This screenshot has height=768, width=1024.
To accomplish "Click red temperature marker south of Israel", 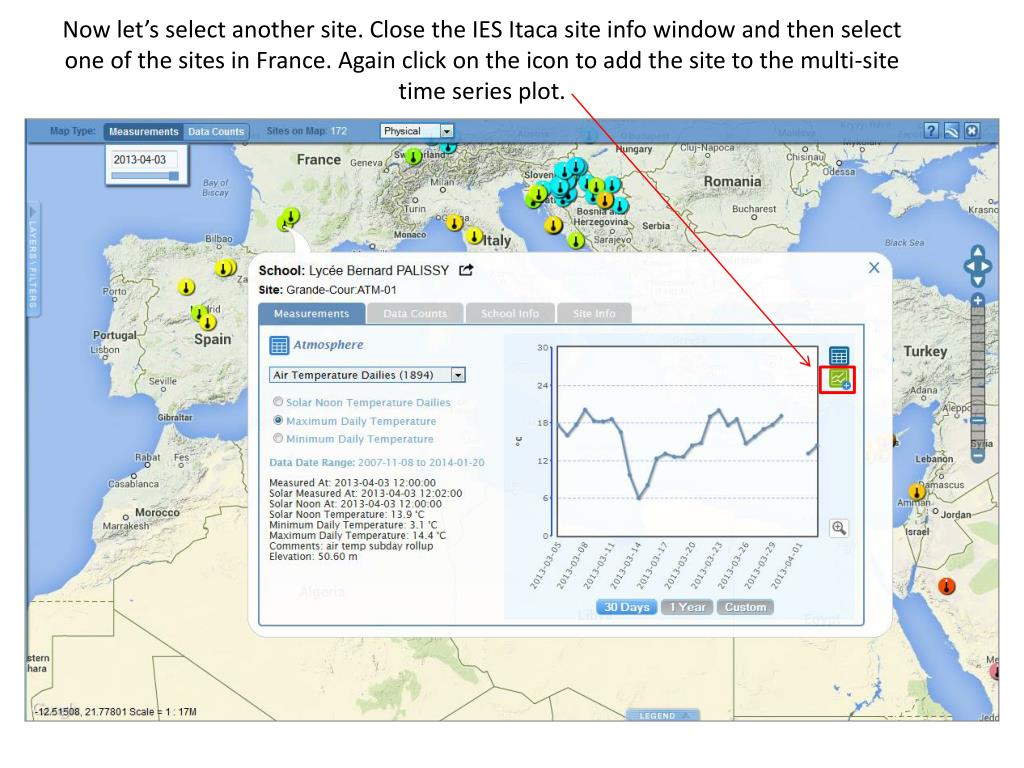I will click(946, 586).
